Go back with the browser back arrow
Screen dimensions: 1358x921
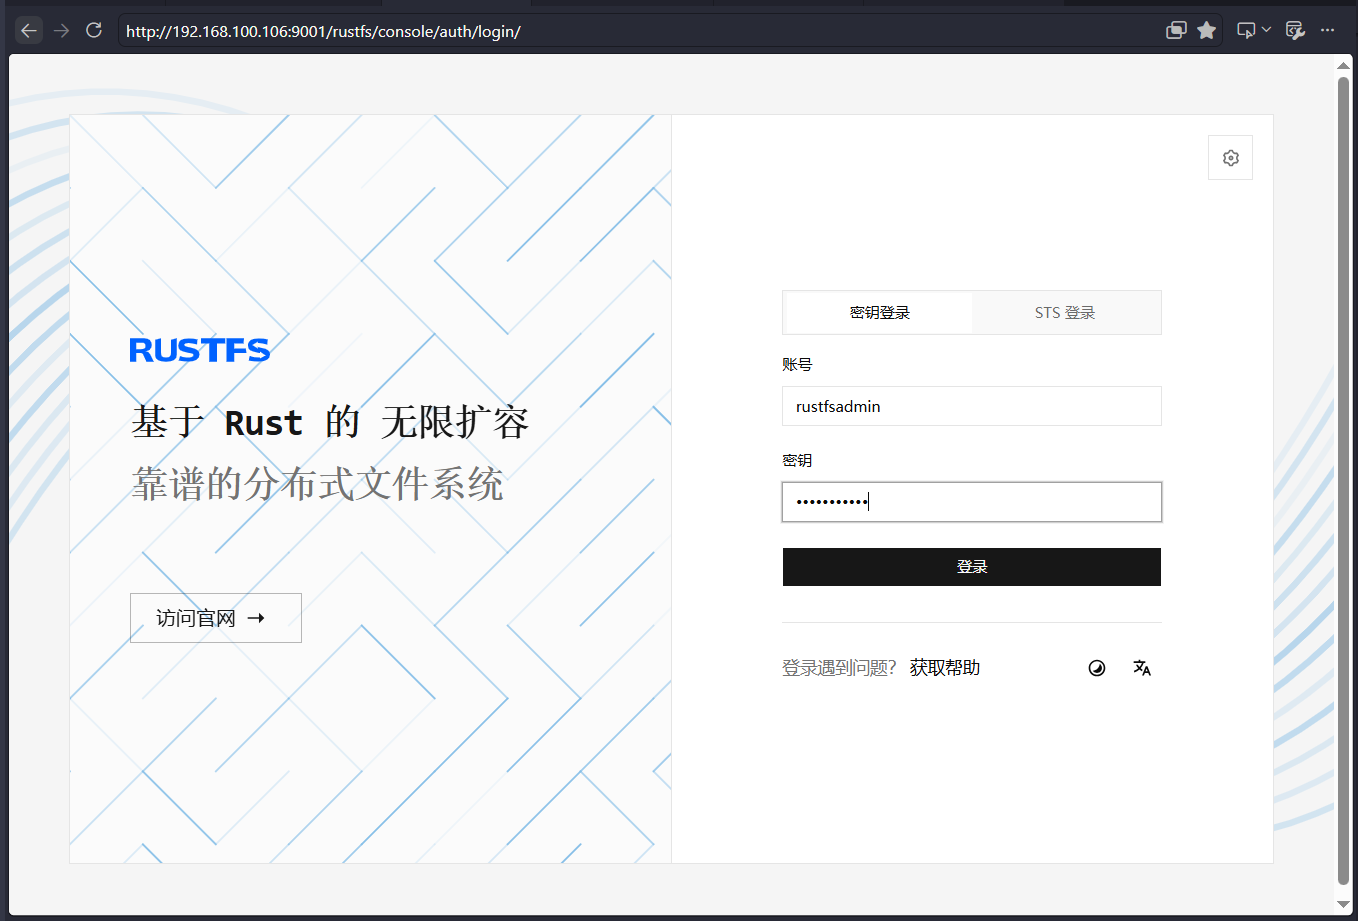tap(29, 31)
